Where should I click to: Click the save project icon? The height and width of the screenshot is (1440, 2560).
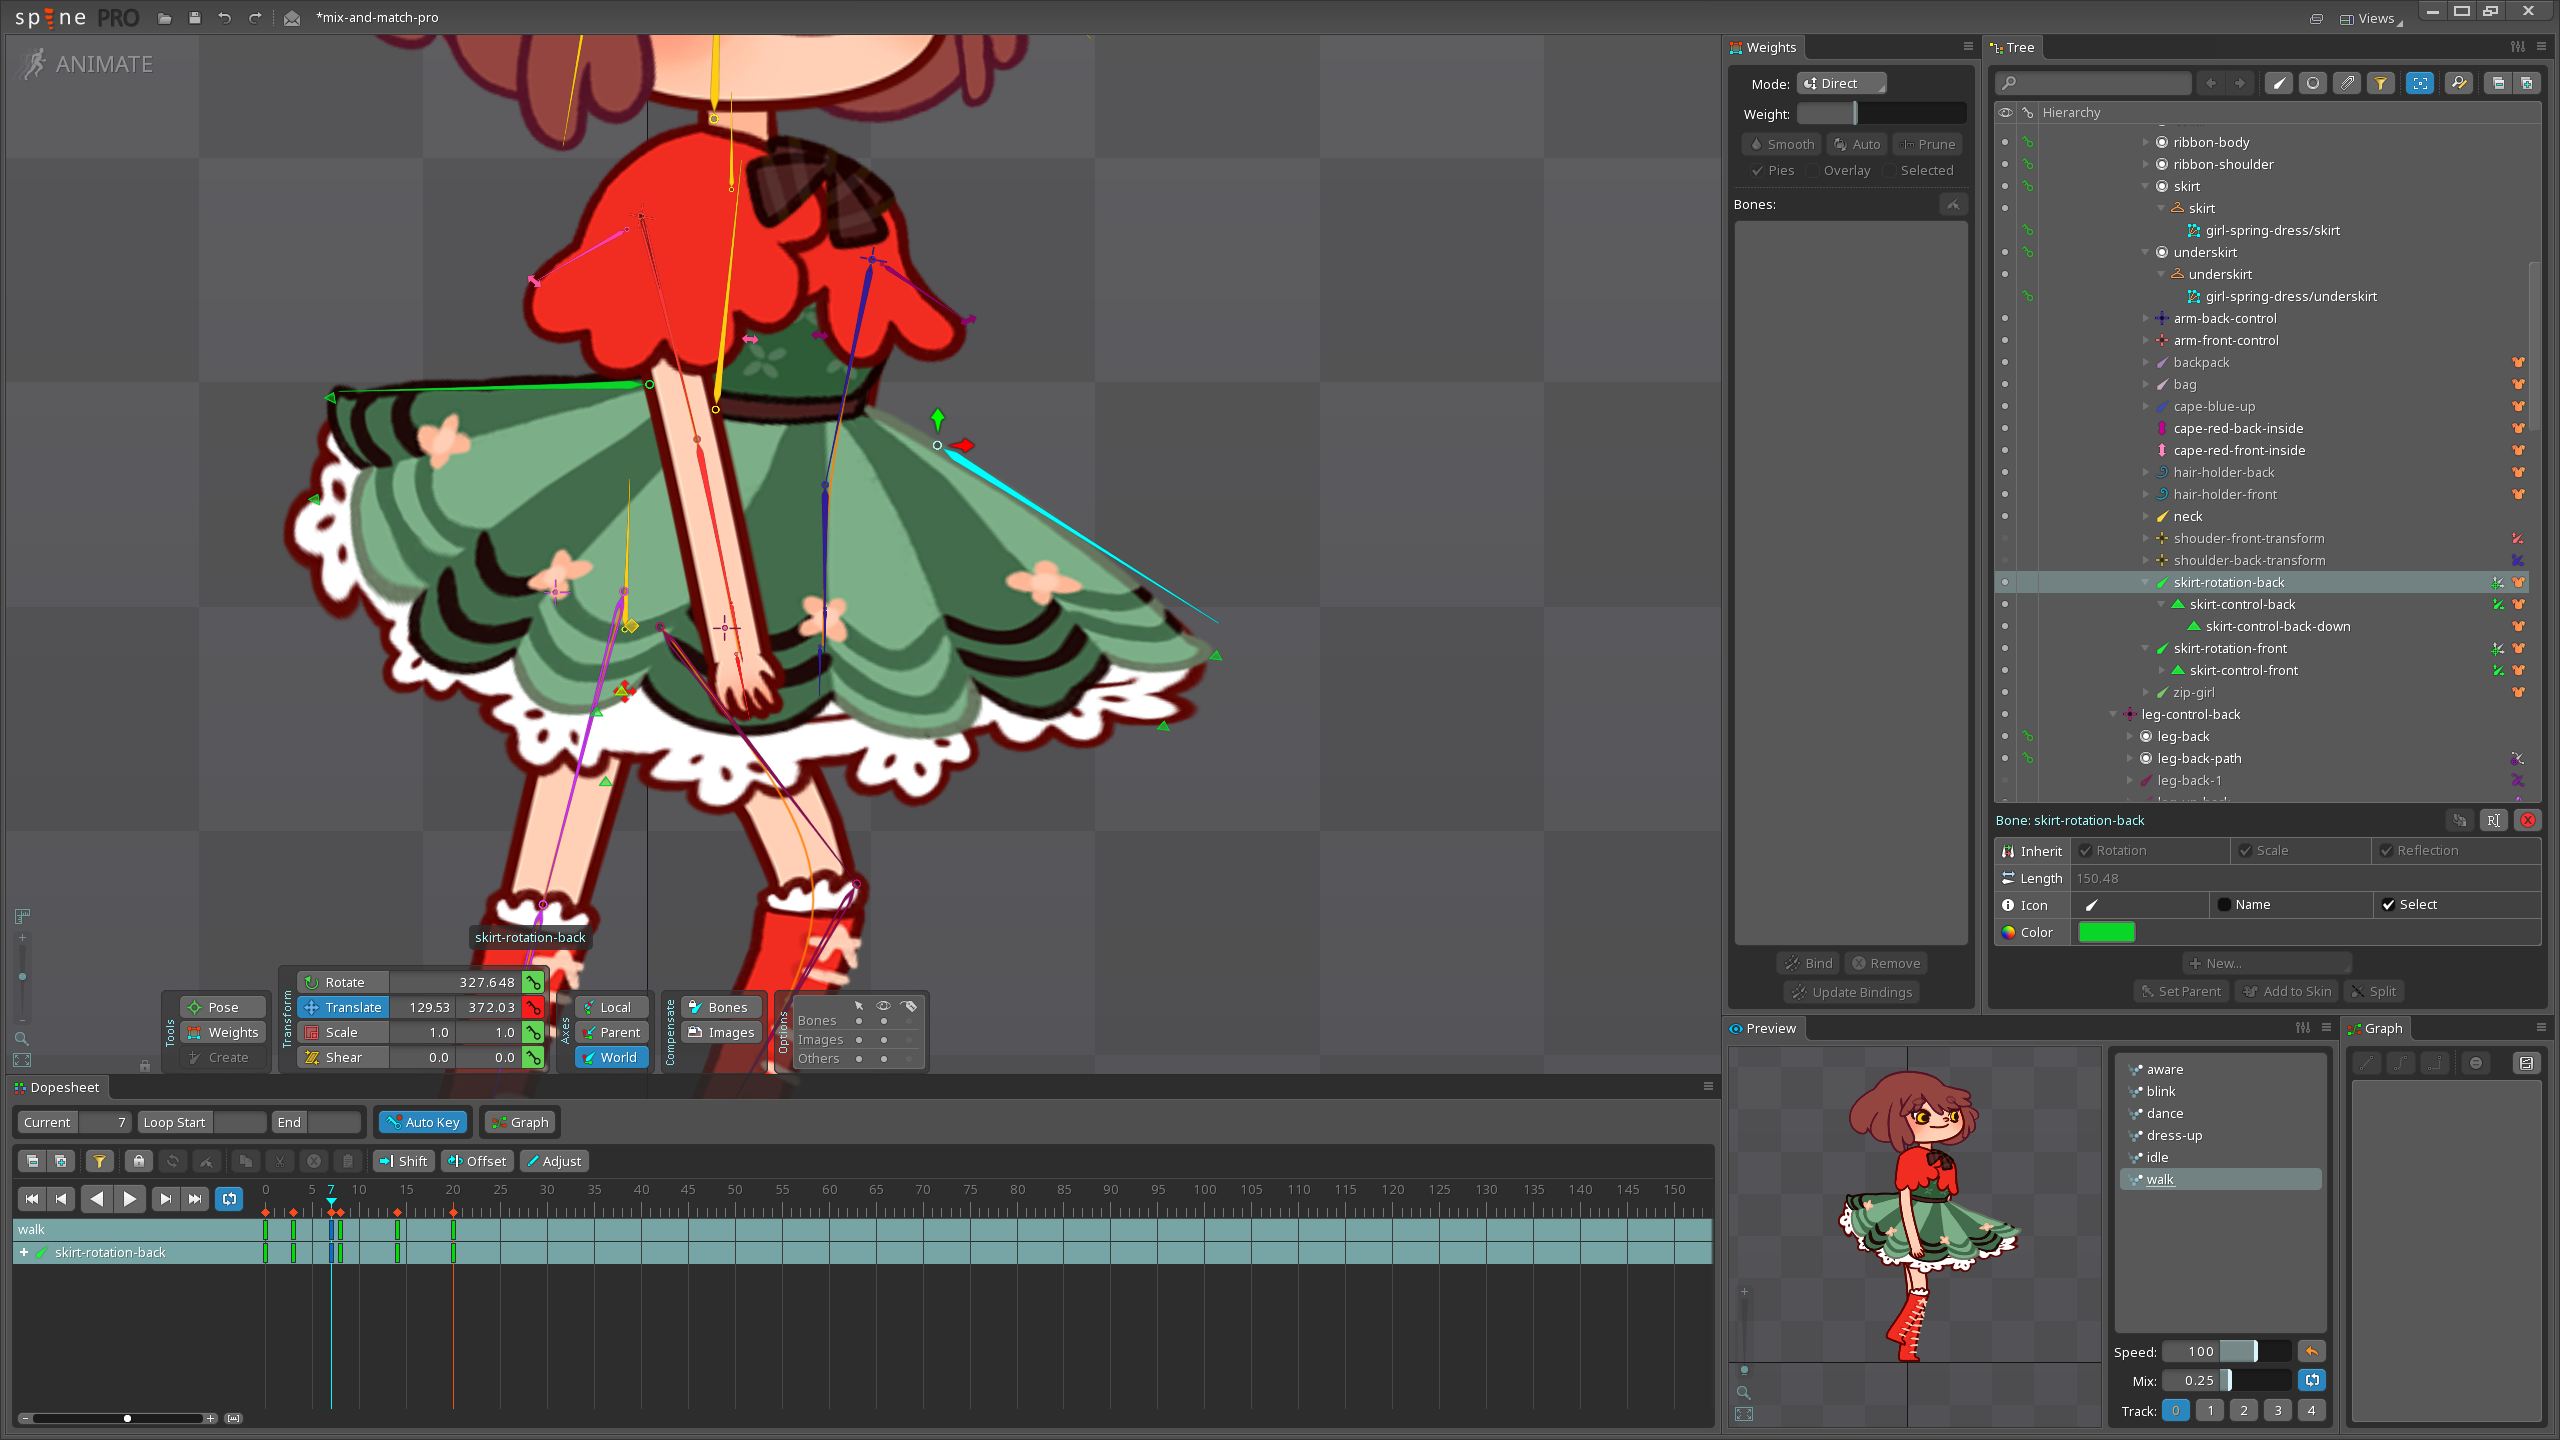tap(195, 17)
